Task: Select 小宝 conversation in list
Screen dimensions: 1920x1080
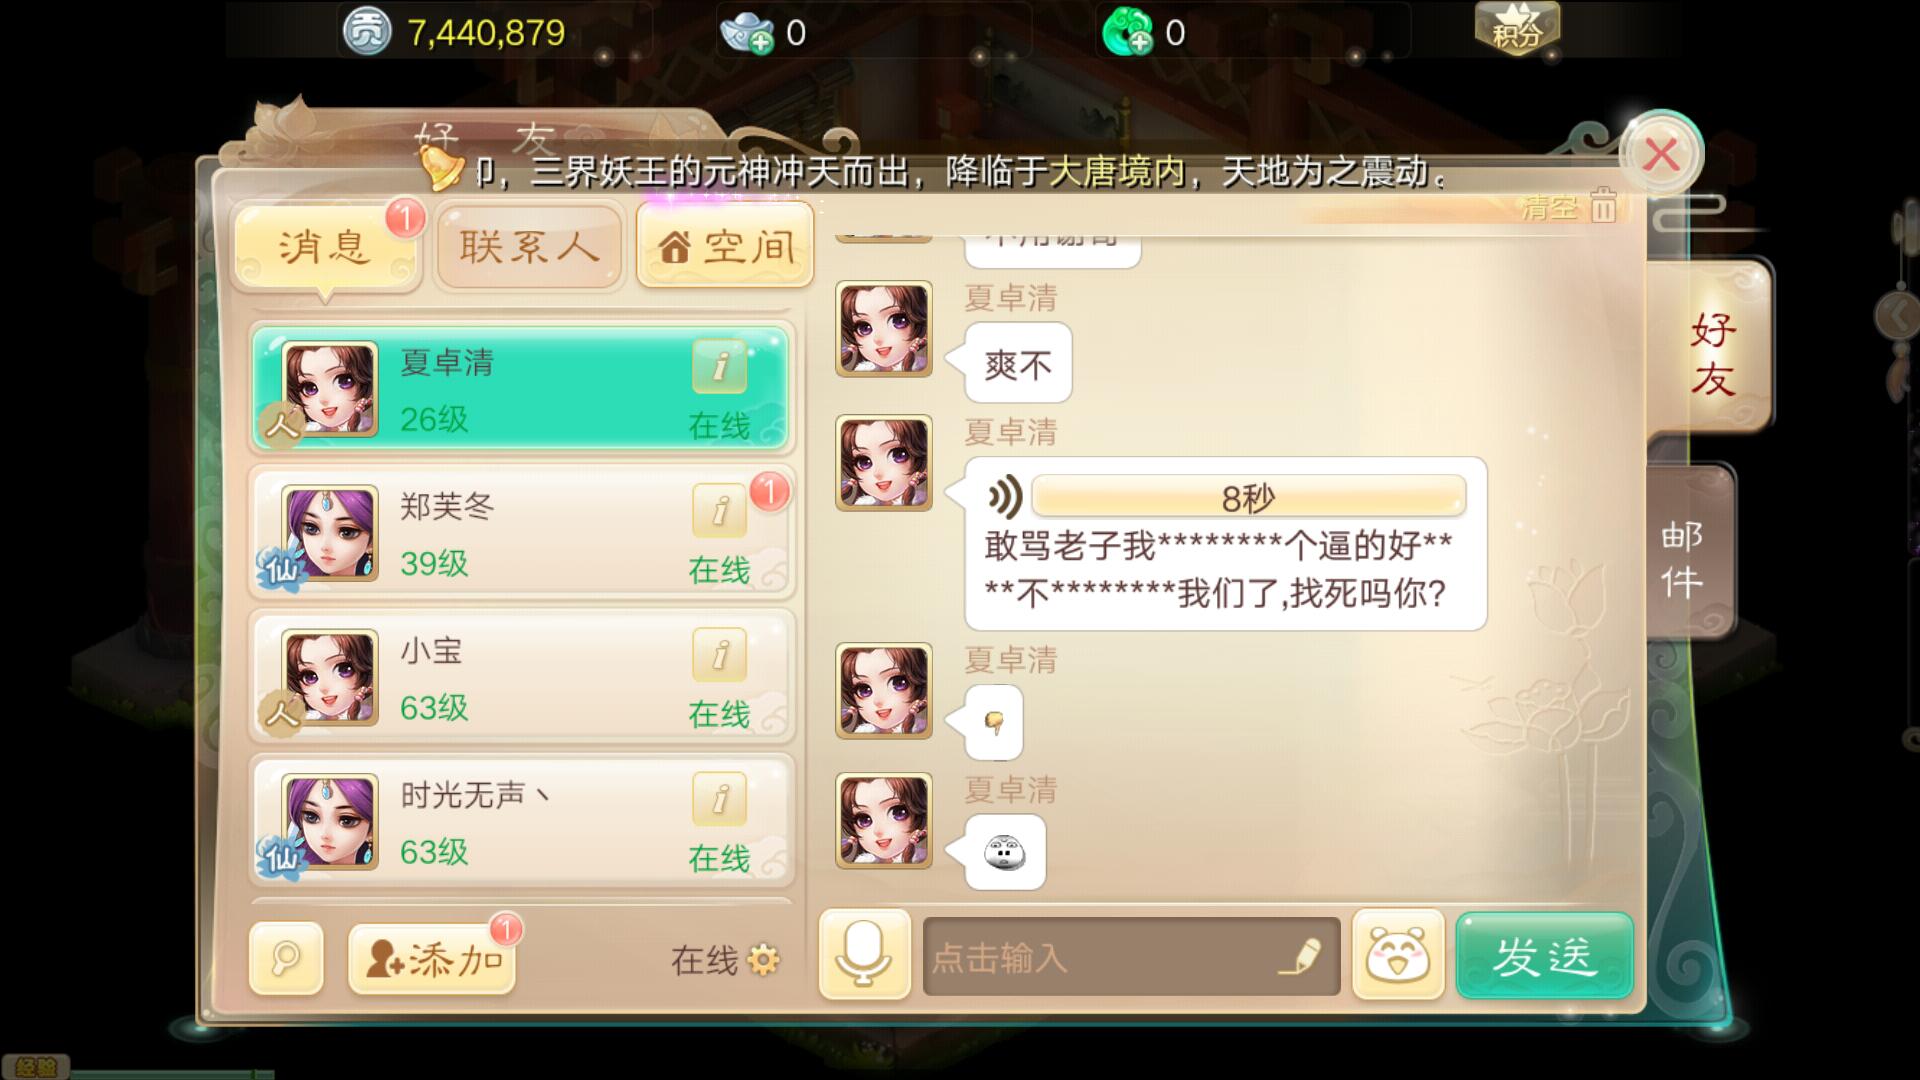Action: pyautogui.click(x=521, y=677)
